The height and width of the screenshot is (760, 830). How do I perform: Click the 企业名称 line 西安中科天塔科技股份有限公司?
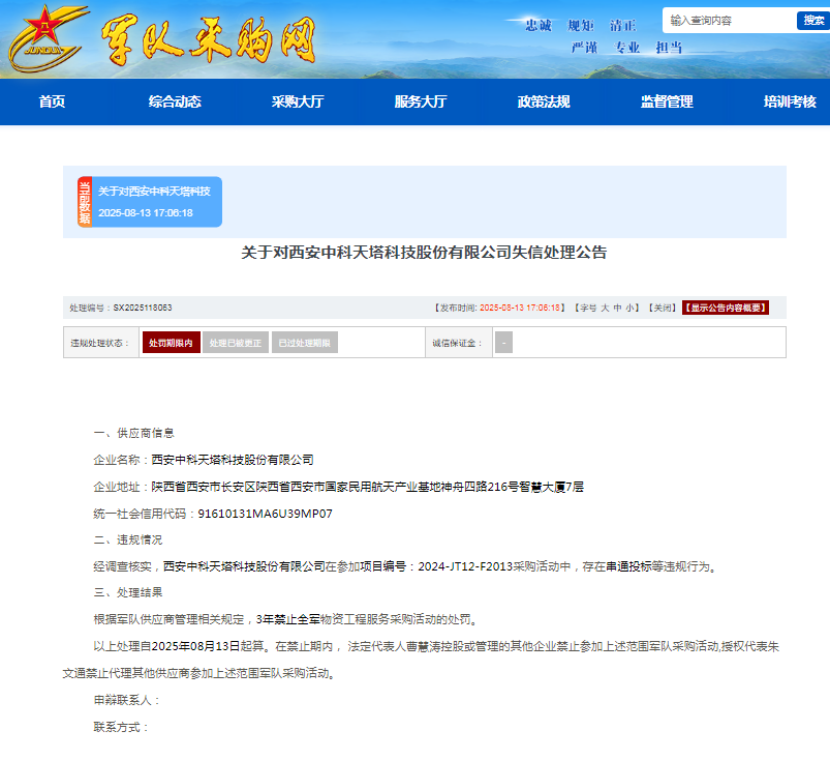tap(203, 459)
